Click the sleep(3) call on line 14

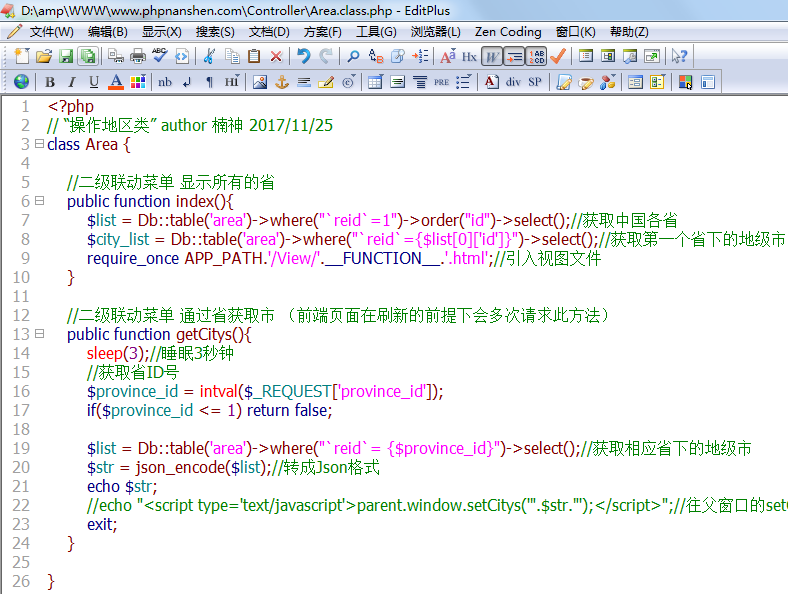point(118,353)
